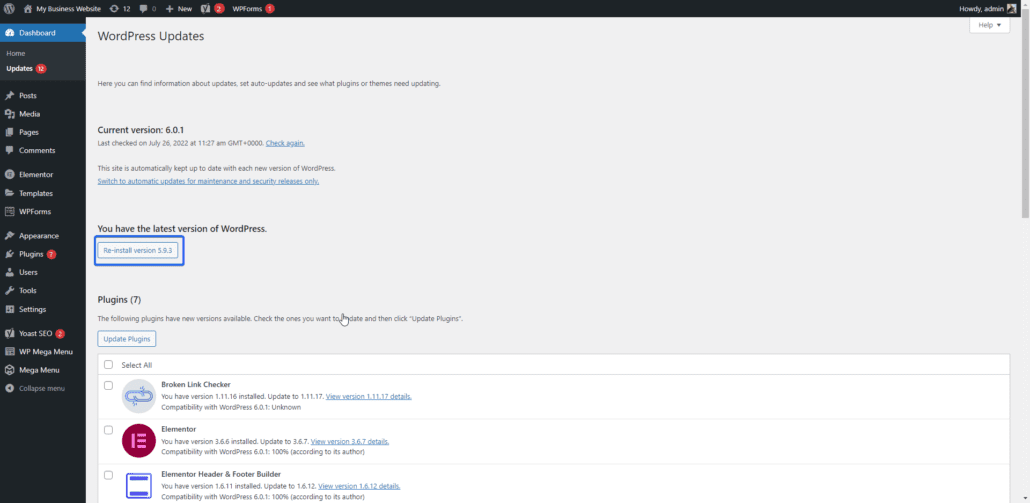Click the admin avatar in top right
The width and height of the screenshot is (1030, 503).
pyautogui.click(x=1012, y=9)
